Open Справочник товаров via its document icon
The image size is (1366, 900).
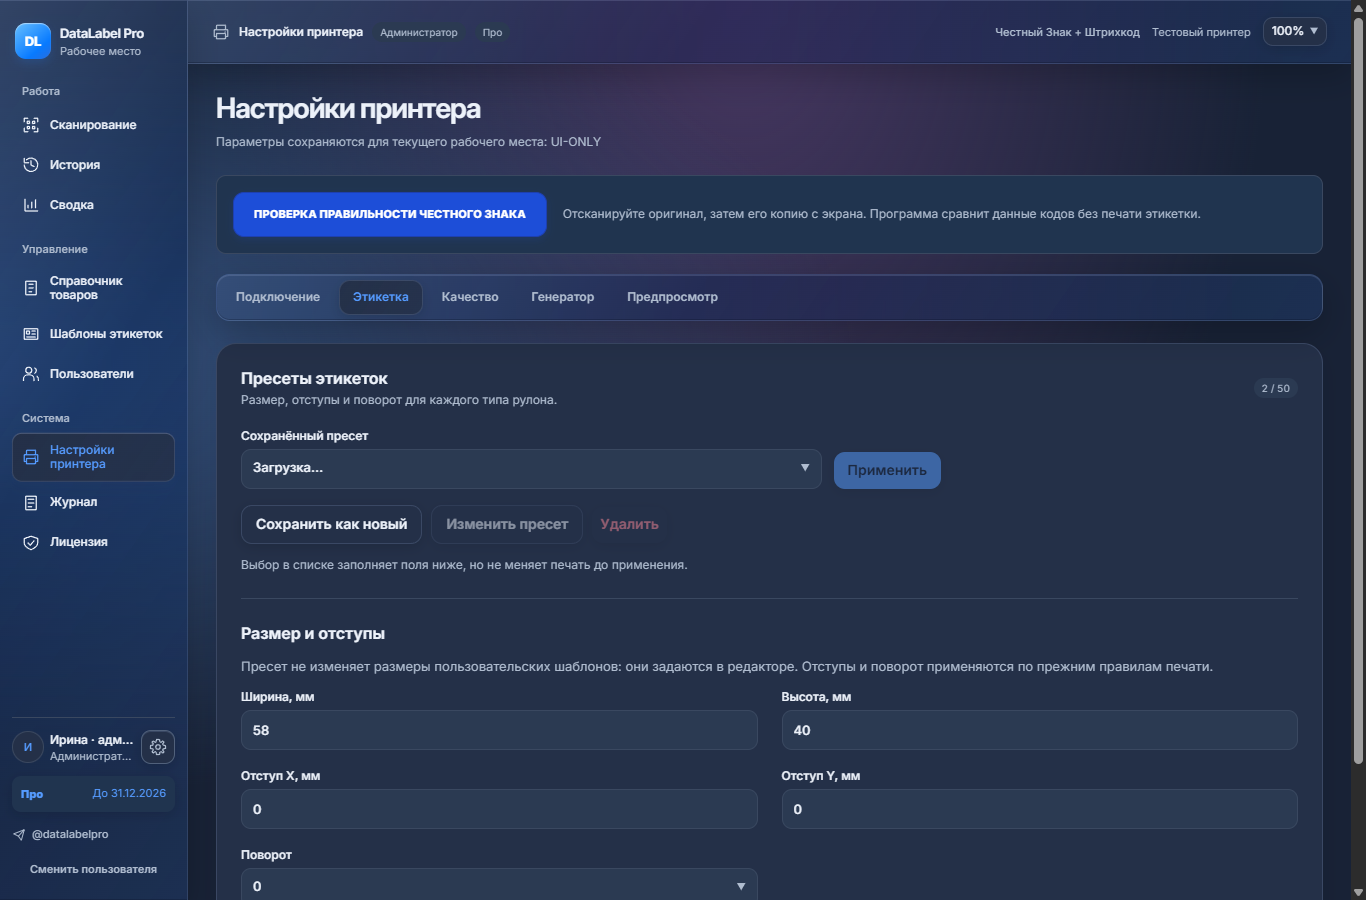pyautogui.click(x=31, y=288)
